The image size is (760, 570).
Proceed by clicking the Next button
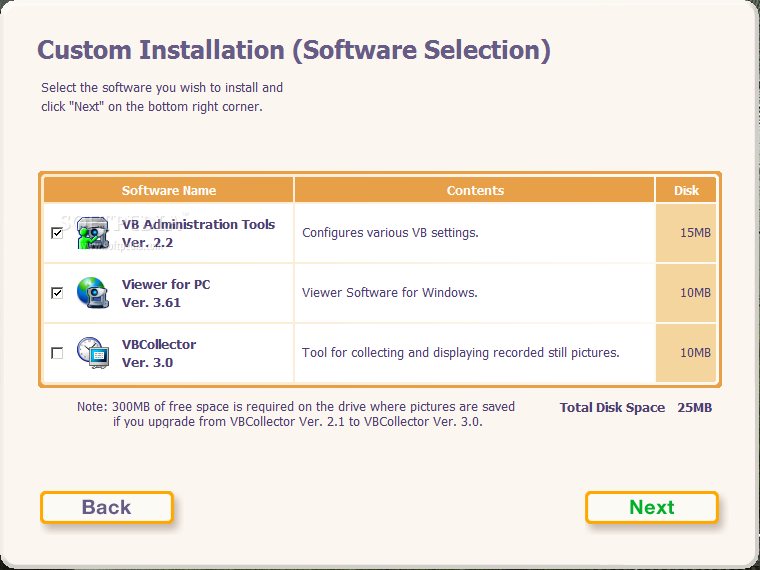click(x=651, y=507)
